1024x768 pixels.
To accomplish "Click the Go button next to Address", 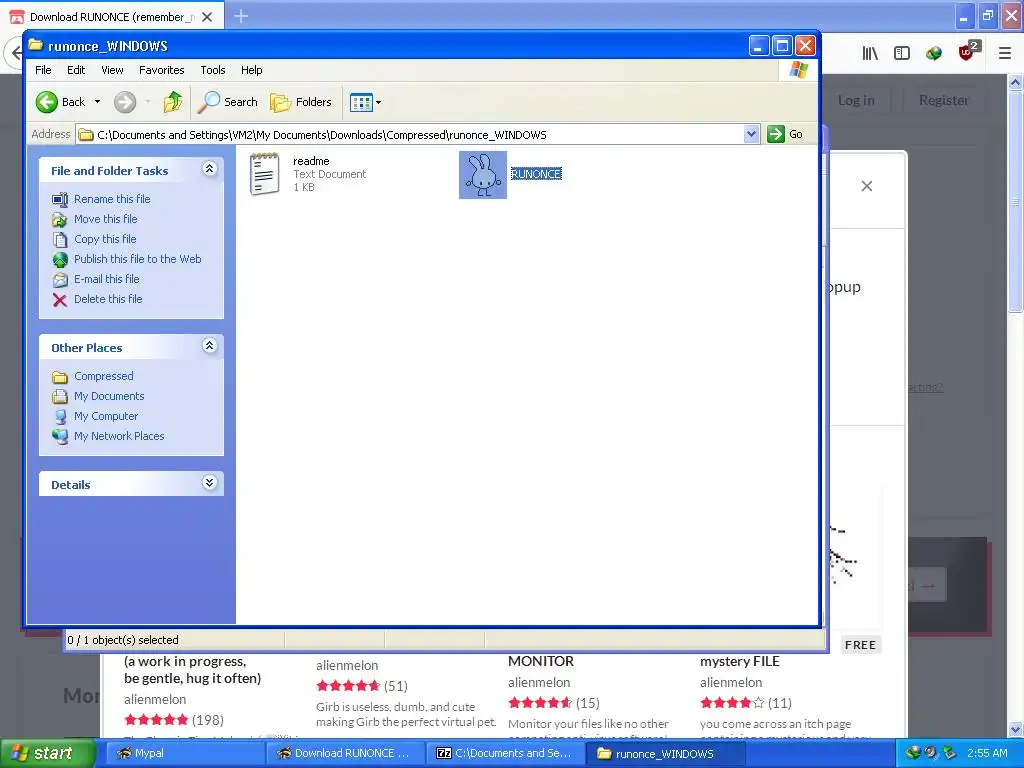I will click(x=785, y=135).
